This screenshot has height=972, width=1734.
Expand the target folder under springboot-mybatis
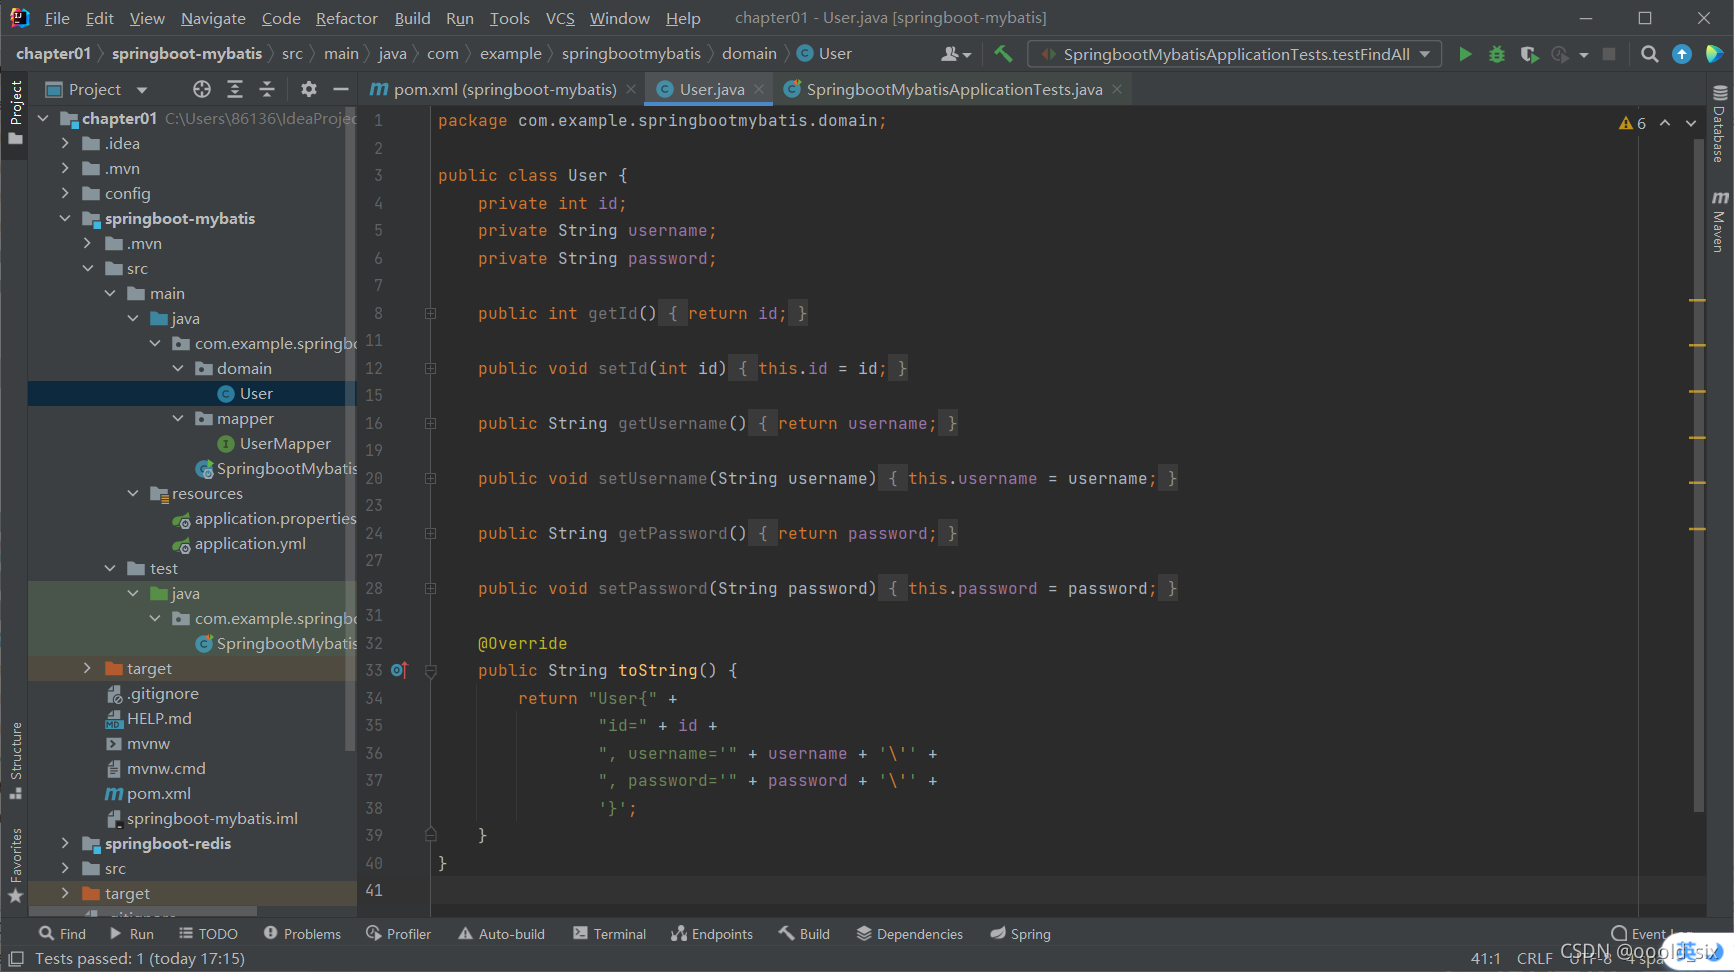click(88, 668)
